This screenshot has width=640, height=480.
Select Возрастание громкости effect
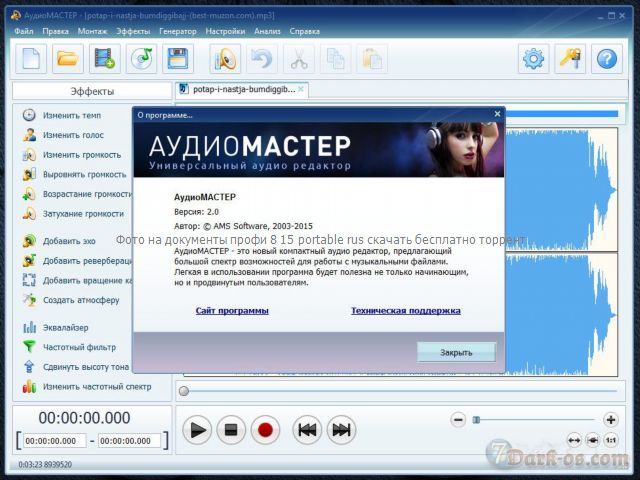click(x=77, y=194)
